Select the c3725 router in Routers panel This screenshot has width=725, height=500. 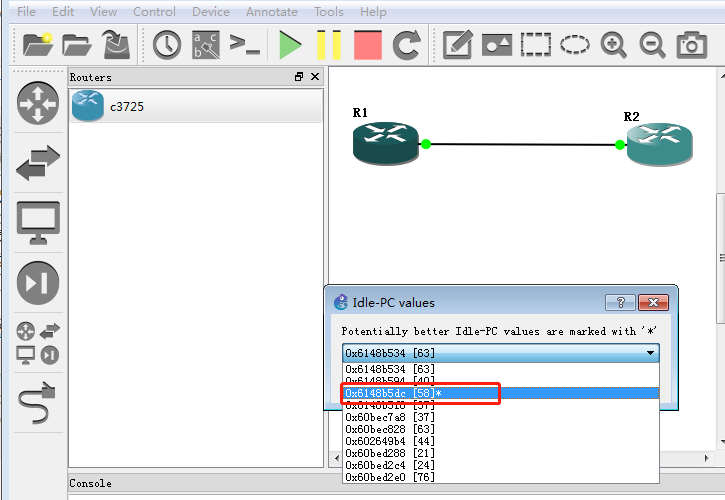196,106
